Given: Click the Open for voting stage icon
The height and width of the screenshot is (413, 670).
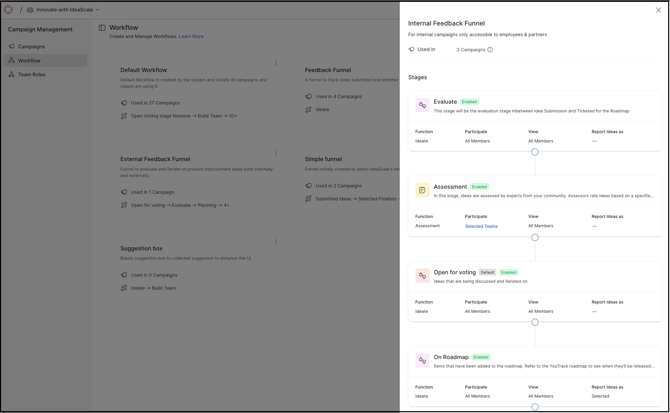Looking at the screenshot, I should click(x=422, y=275).
